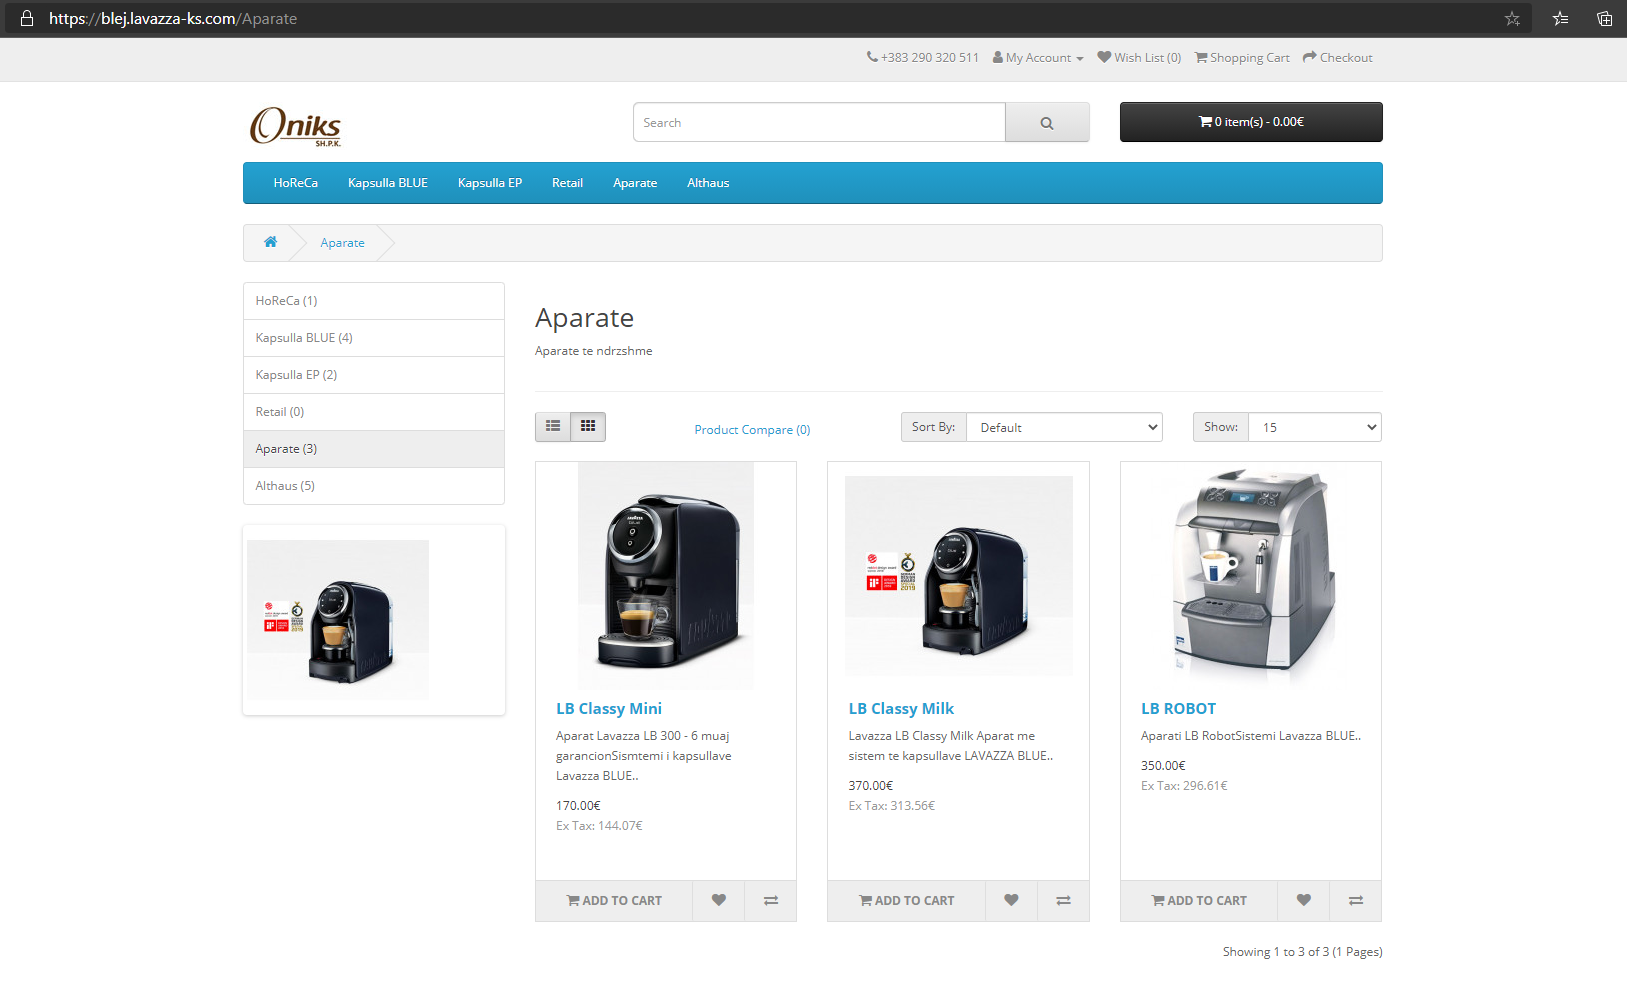This screenshot has height=992, width=1627.
Task: Expand My Account menu
Action: [x=1038, y=58]
